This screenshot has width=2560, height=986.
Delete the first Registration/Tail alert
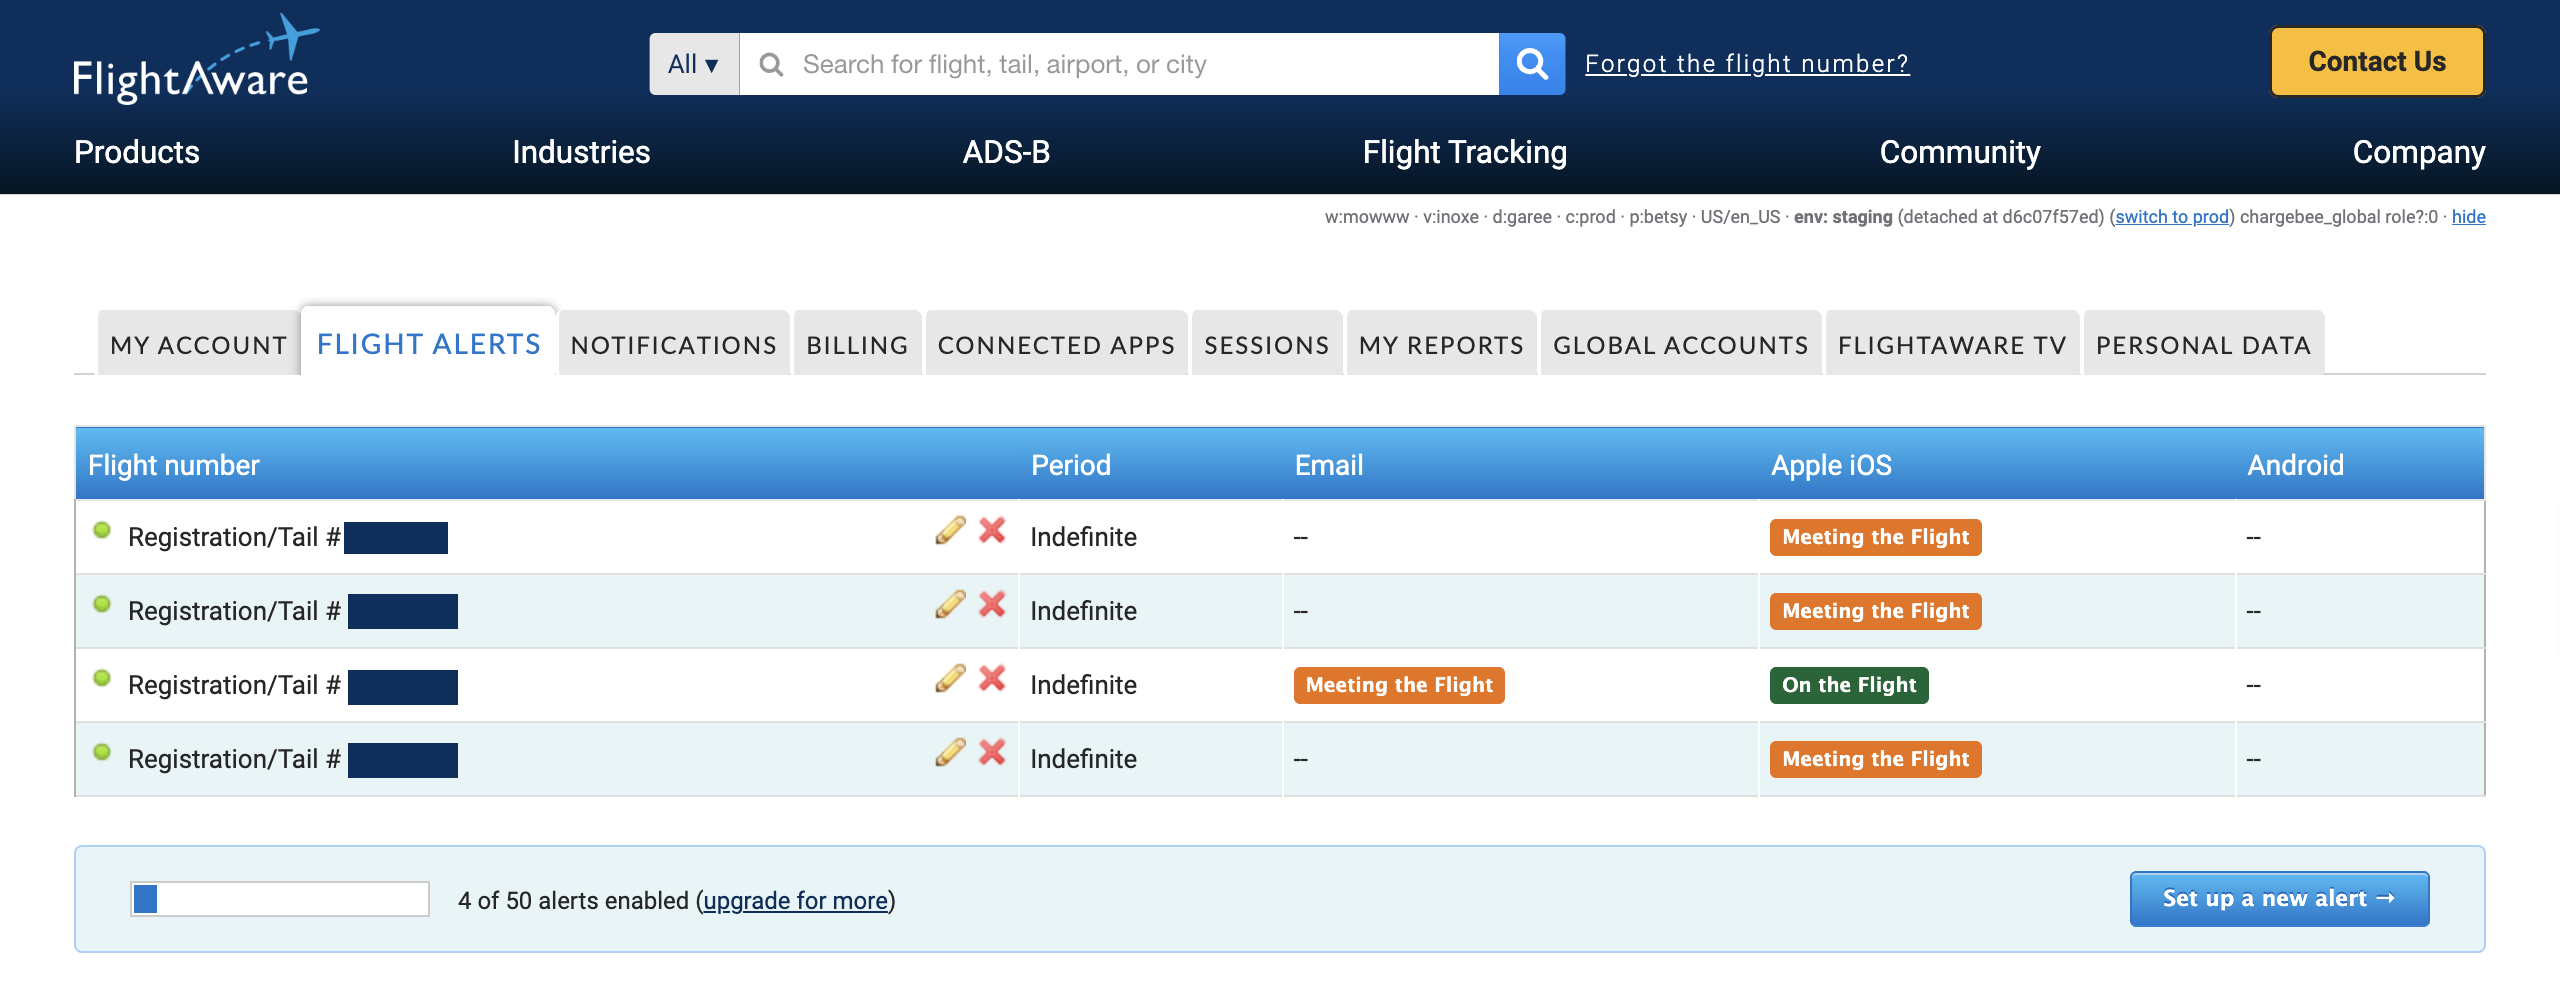(992, 530)
